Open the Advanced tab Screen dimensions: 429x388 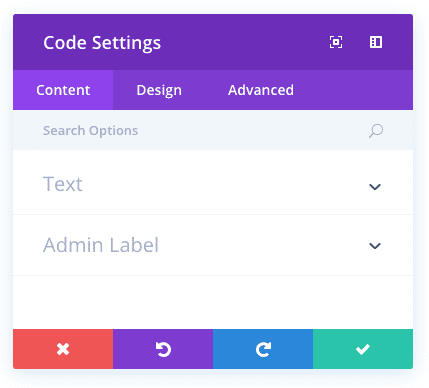coord(261,90)
